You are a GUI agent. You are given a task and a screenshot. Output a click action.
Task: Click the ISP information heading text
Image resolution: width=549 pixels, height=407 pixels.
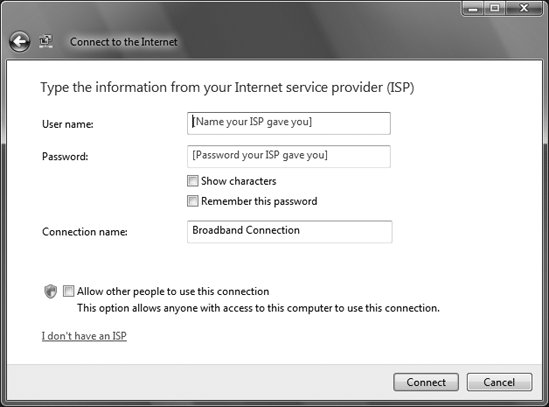pyautogui.click(x=227, y=88)
